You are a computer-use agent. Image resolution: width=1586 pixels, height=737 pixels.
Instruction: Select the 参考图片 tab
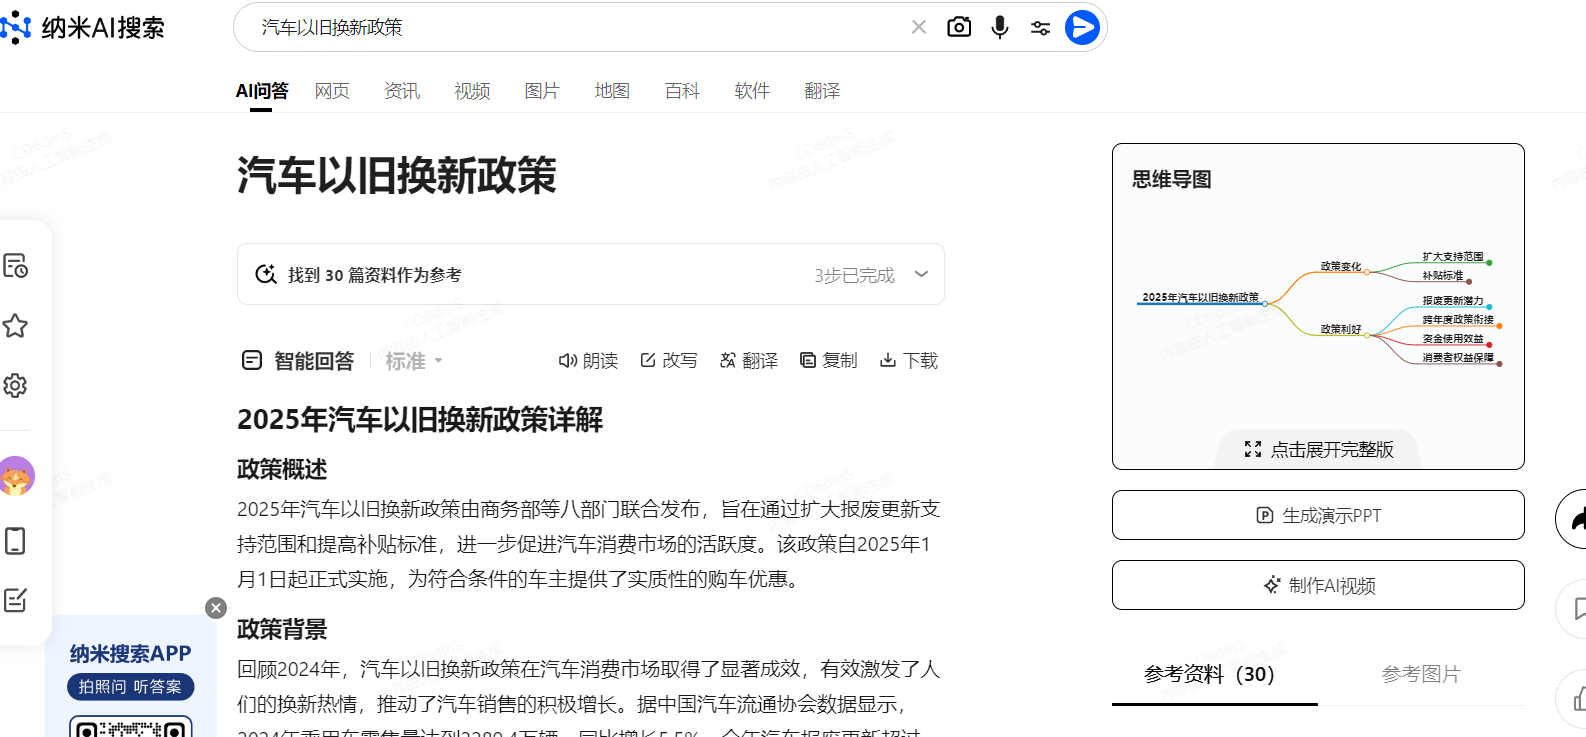(x=1421, y=674)
